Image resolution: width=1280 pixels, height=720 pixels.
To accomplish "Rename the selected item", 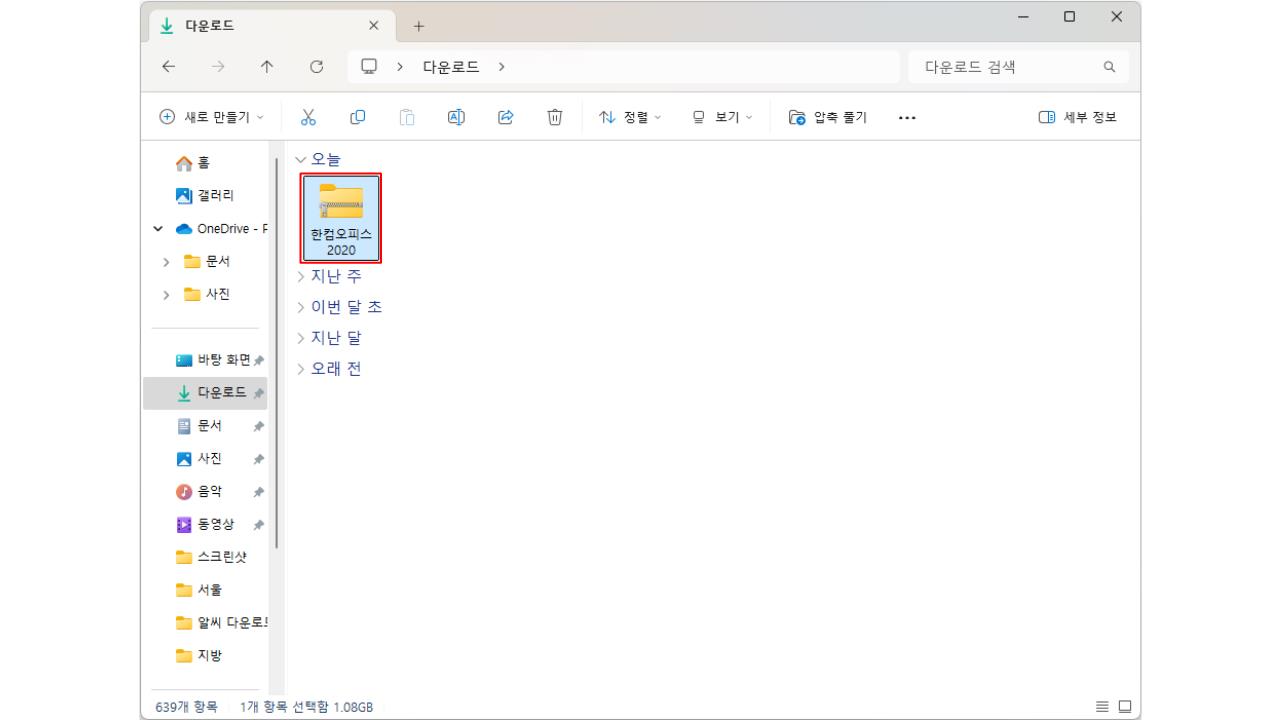I will click(455, 116).
